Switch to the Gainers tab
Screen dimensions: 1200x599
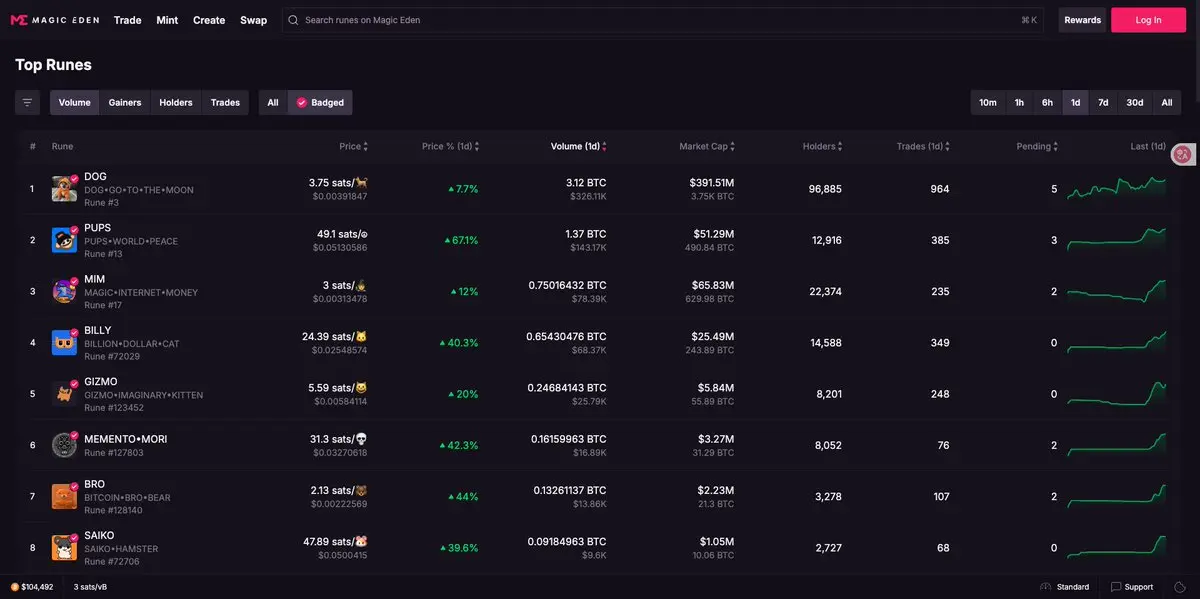click(125, 102)
